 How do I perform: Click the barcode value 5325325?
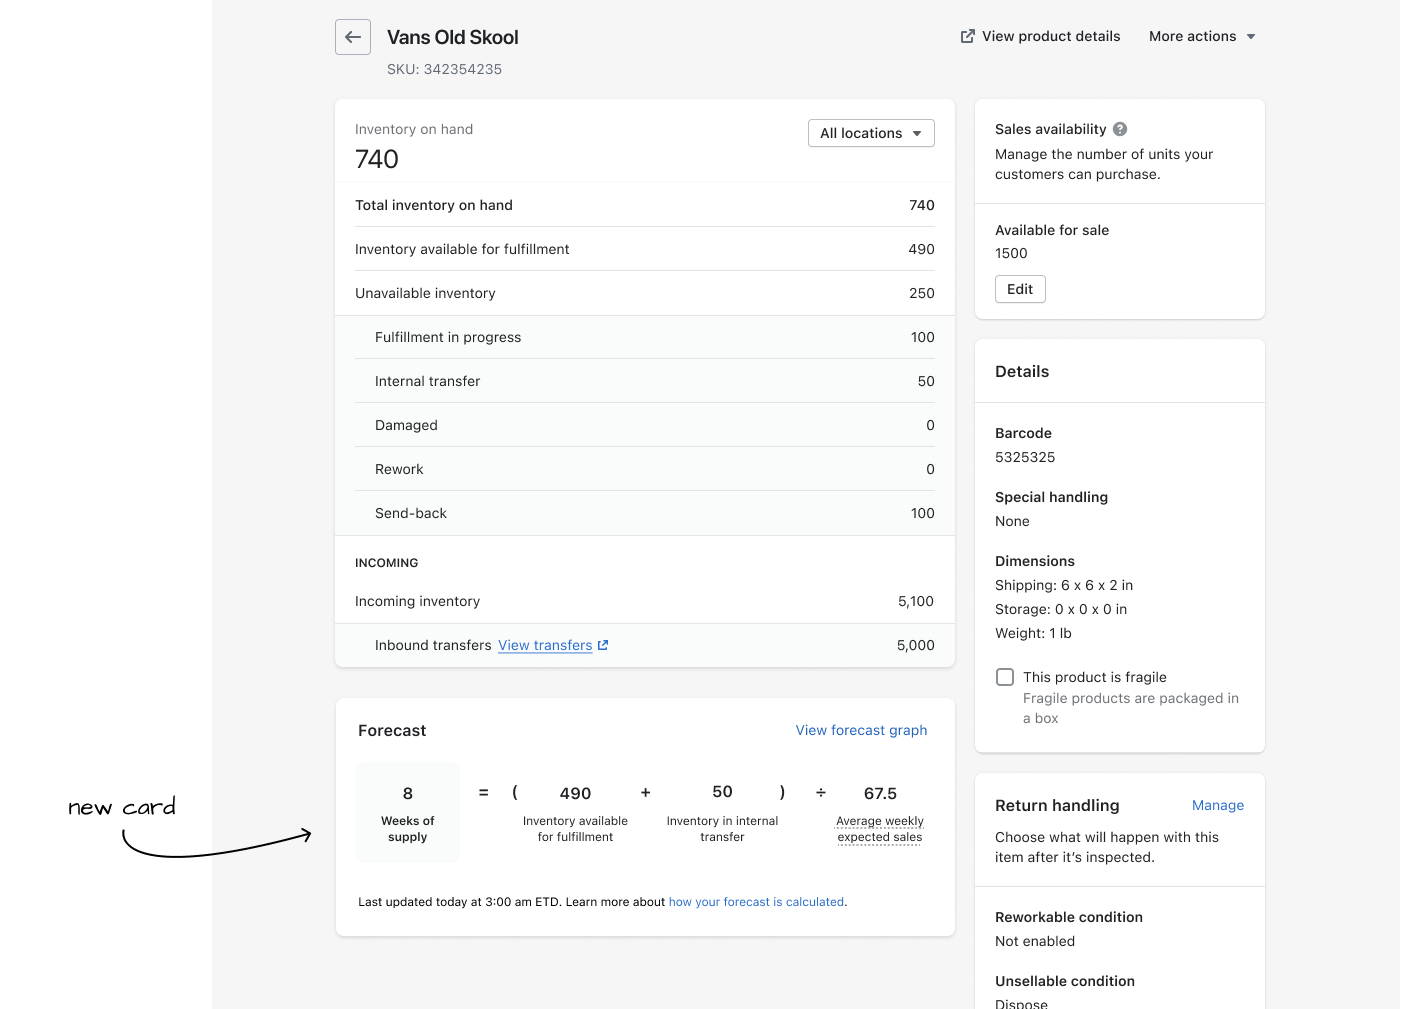pyautogui.click(x=1025, y=457)
